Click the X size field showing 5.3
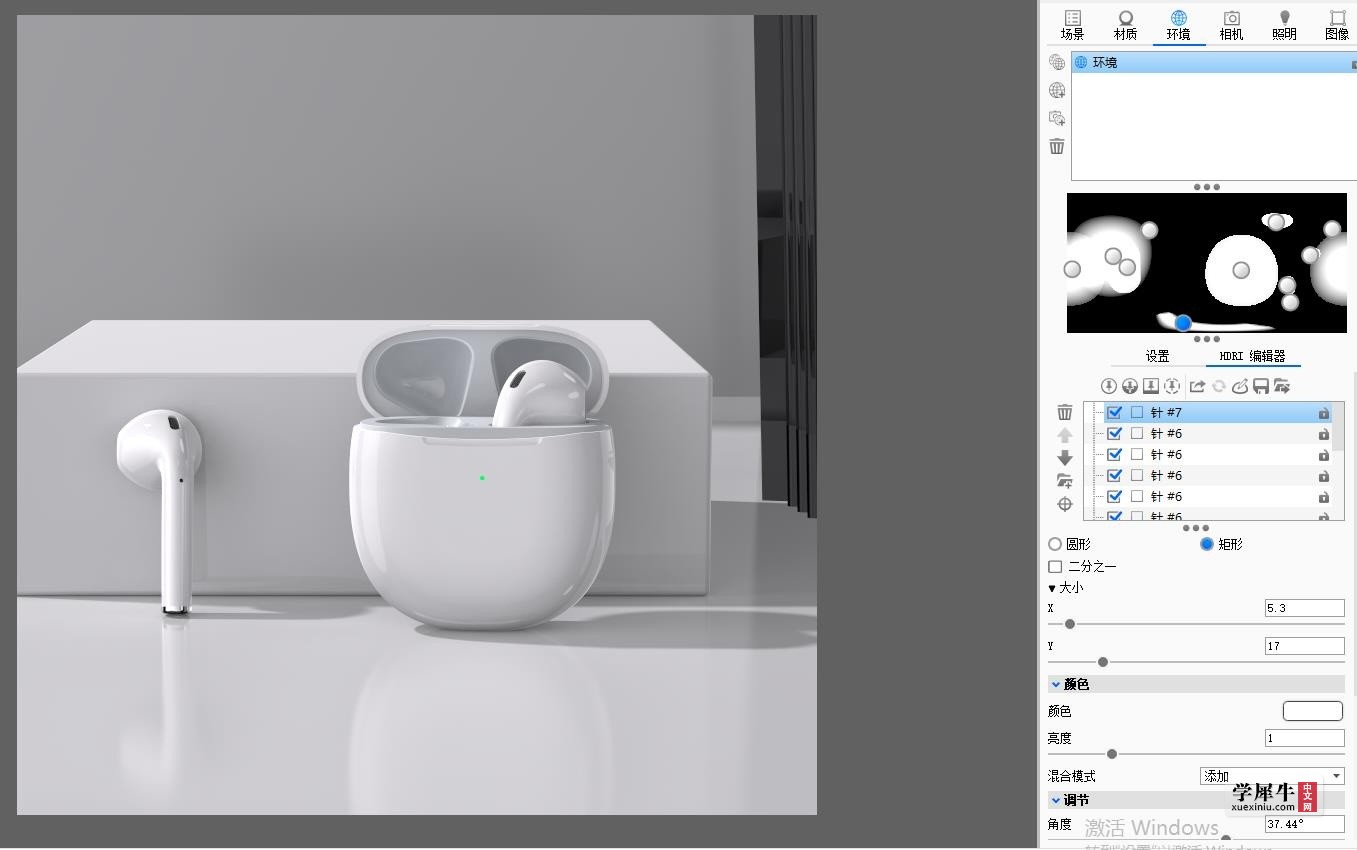Viewport: 1357px width, 850px height. 1304,608
